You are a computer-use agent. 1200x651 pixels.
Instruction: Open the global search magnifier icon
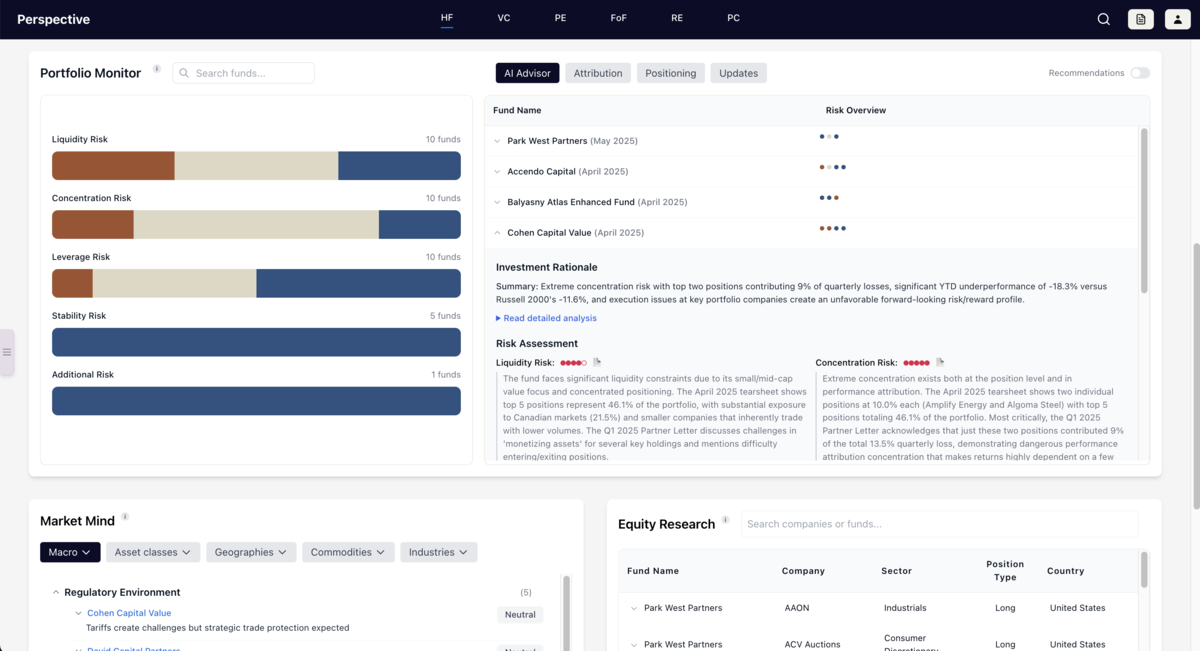click(1103, 19)
